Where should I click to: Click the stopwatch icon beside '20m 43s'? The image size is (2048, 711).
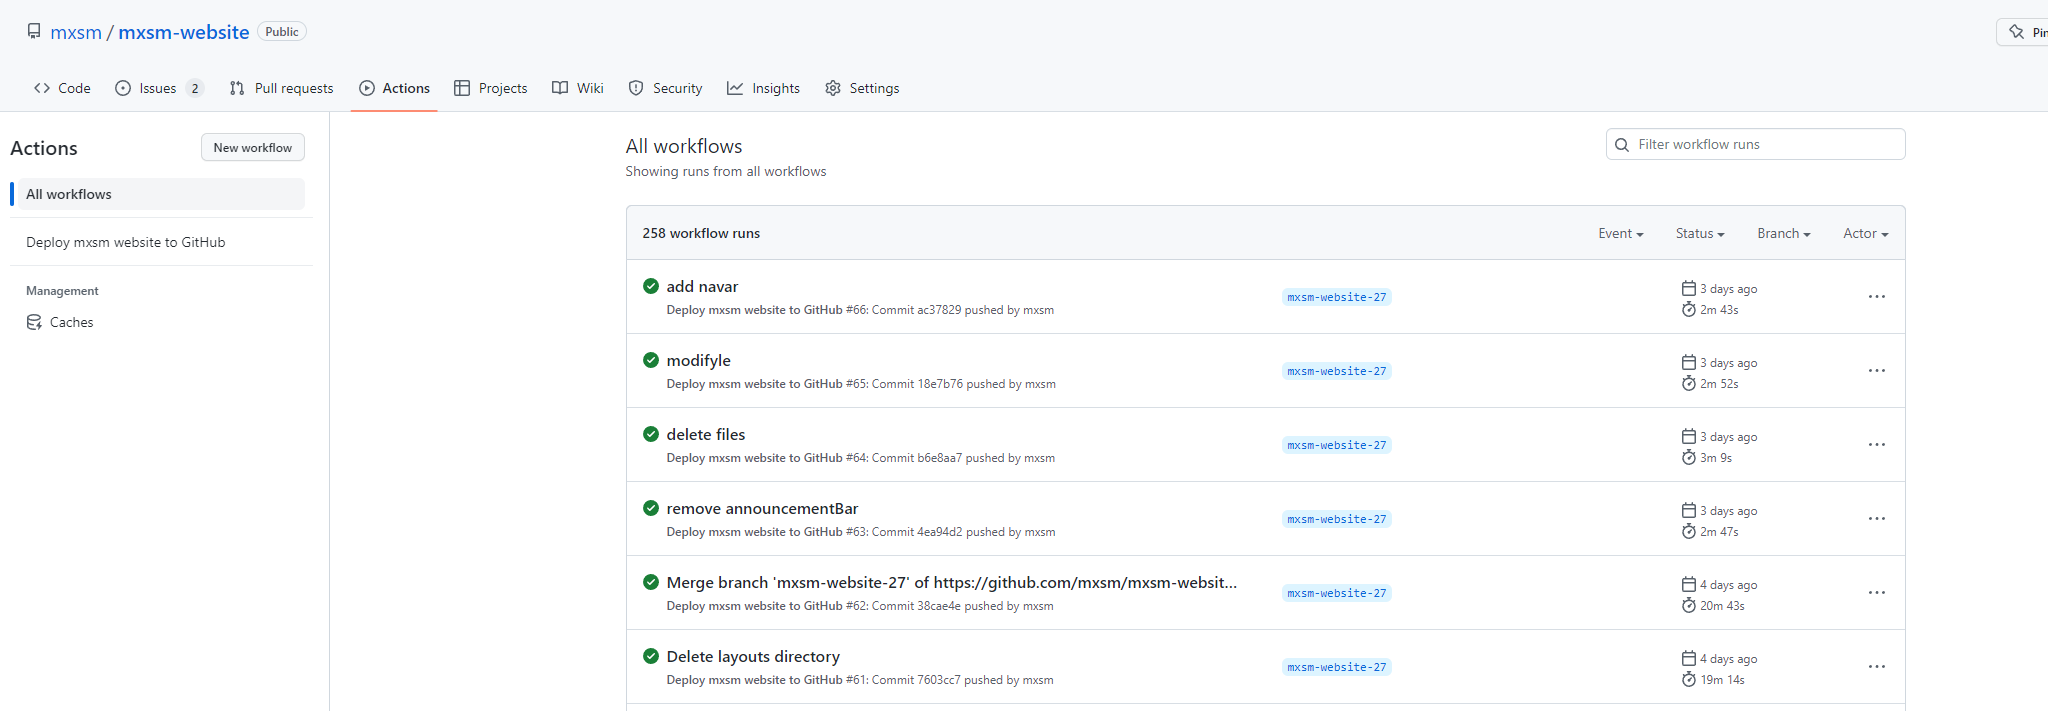1689,606
